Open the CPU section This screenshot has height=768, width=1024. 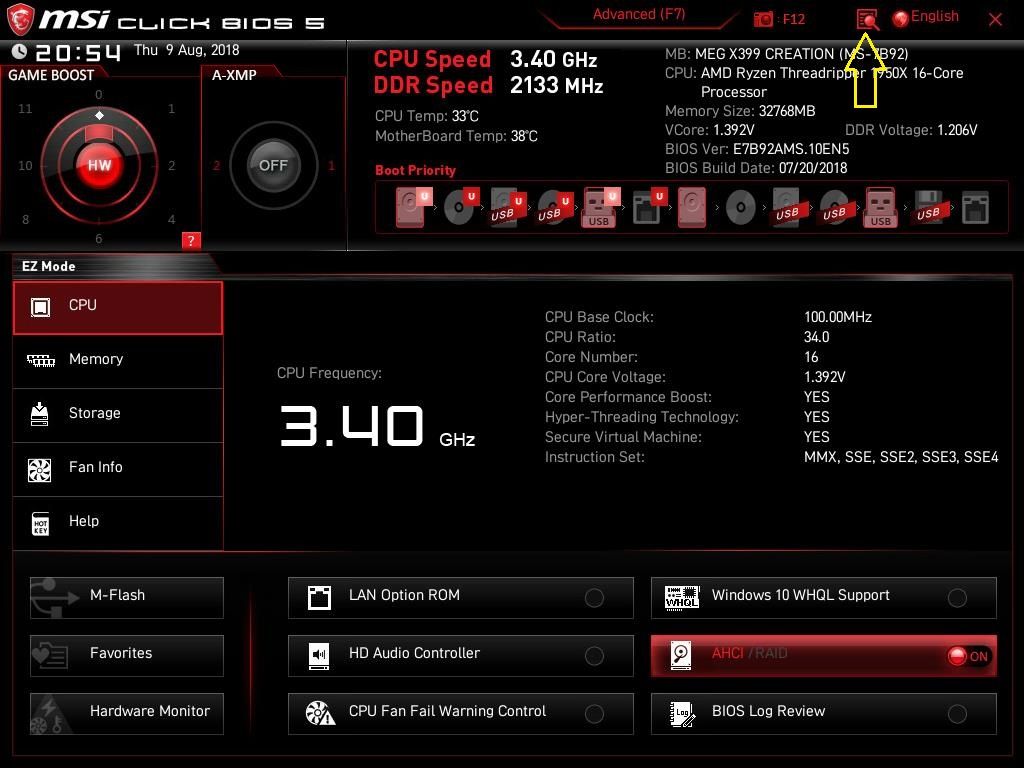coord(118,308)
